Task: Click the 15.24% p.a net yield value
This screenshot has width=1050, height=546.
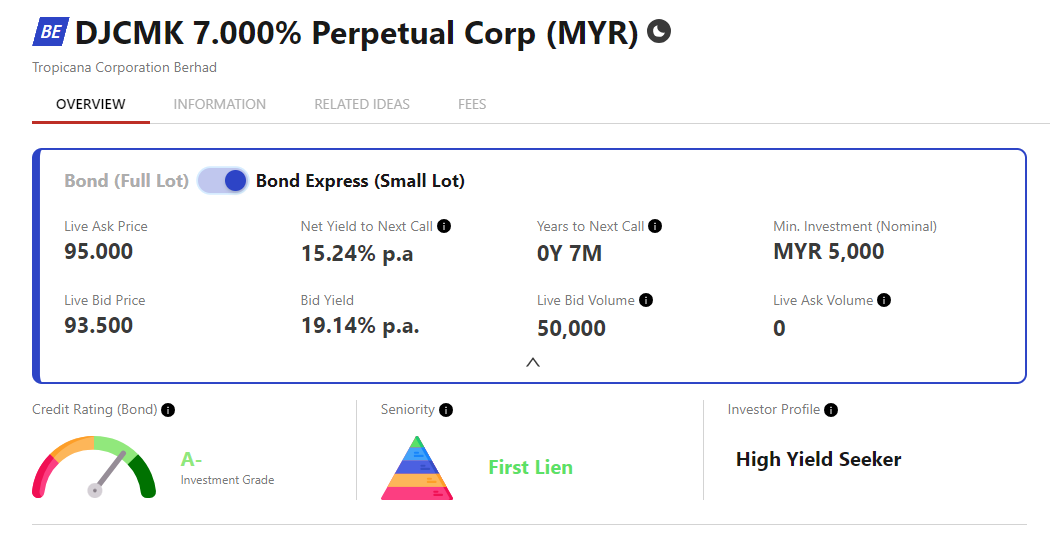Action: tap(357, 254)
